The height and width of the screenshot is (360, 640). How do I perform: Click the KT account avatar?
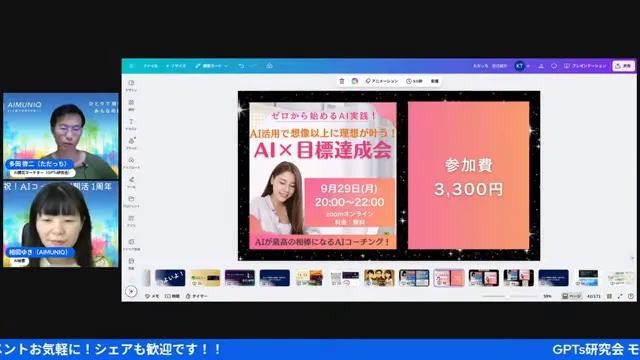(519, 66)
